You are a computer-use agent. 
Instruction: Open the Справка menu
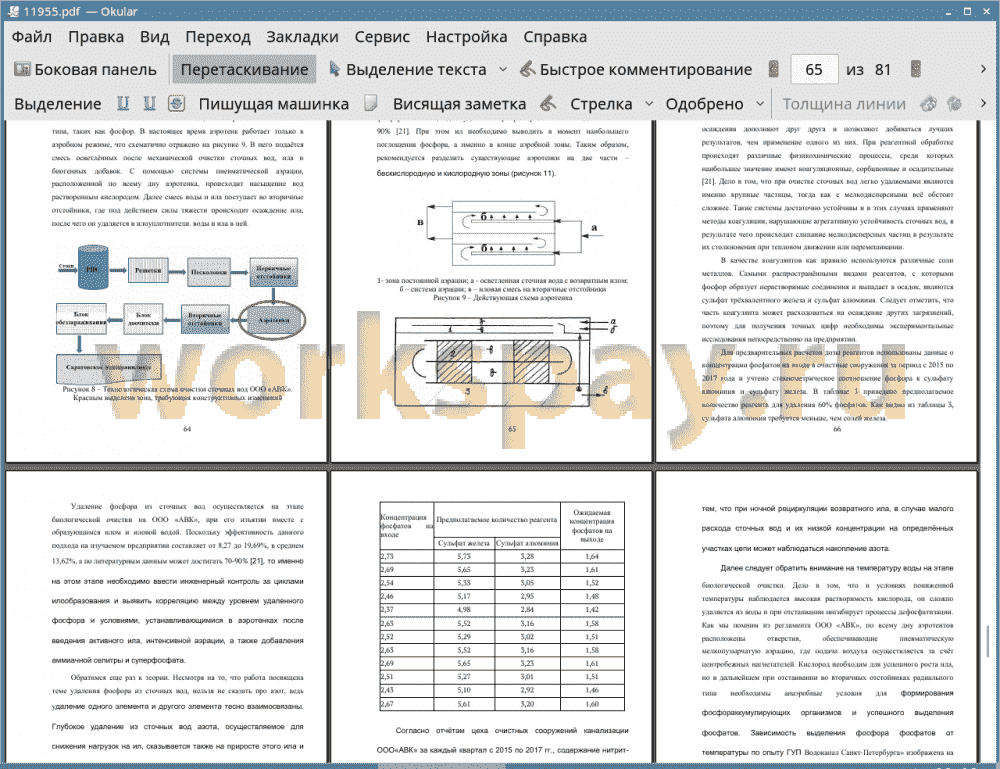[x=555, y=37]
